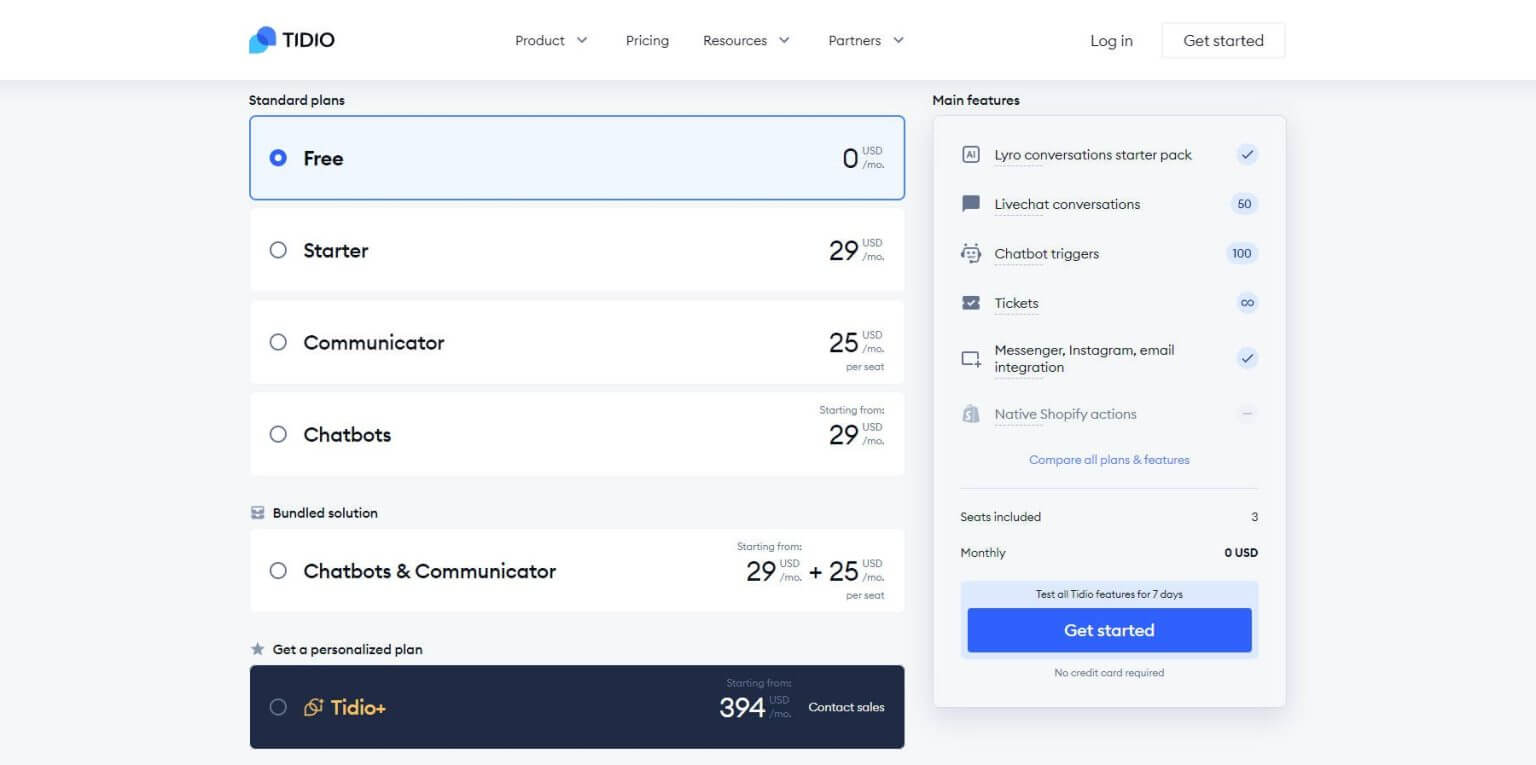Click the Tidio logo icon

(263, 40)
